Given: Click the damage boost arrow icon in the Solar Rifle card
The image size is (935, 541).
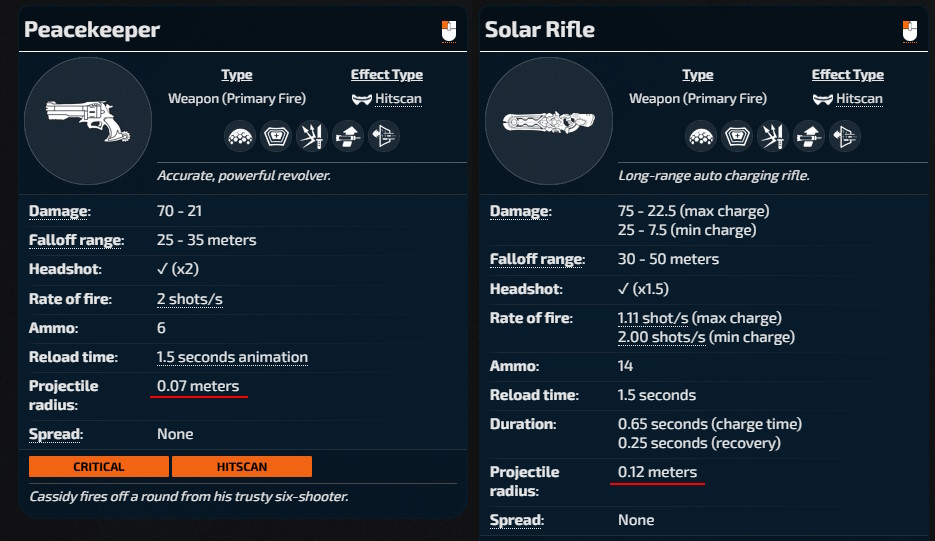Looking at the screenshot, I should (x=809, y=137).
